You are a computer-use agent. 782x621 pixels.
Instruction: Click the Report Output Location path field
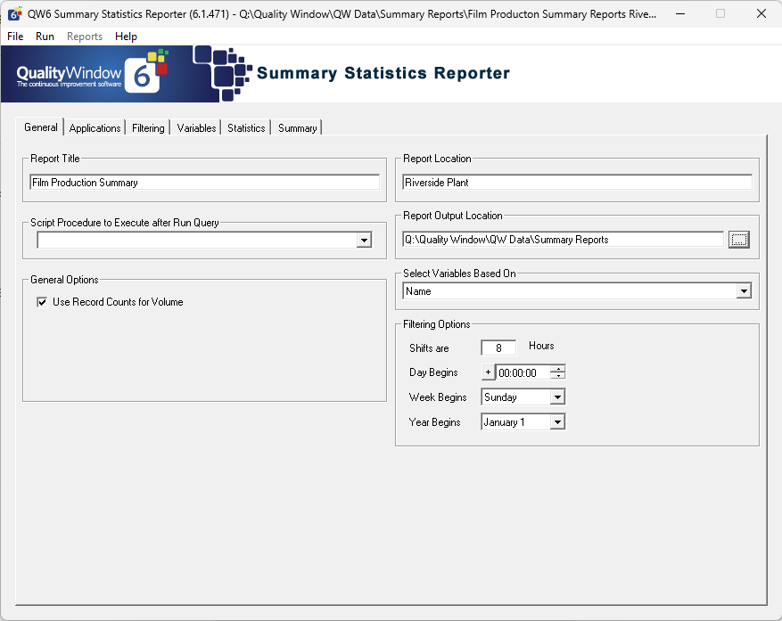[563, 239]
